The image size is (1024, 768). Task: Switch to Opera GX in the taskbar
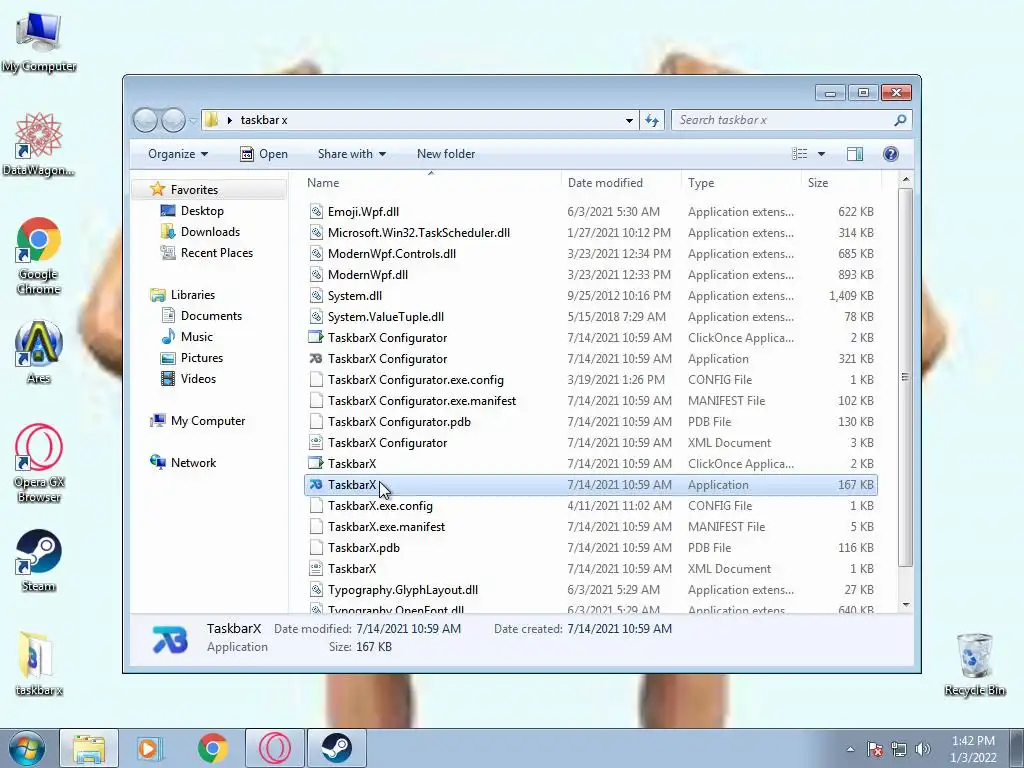[x=274, y=748]
